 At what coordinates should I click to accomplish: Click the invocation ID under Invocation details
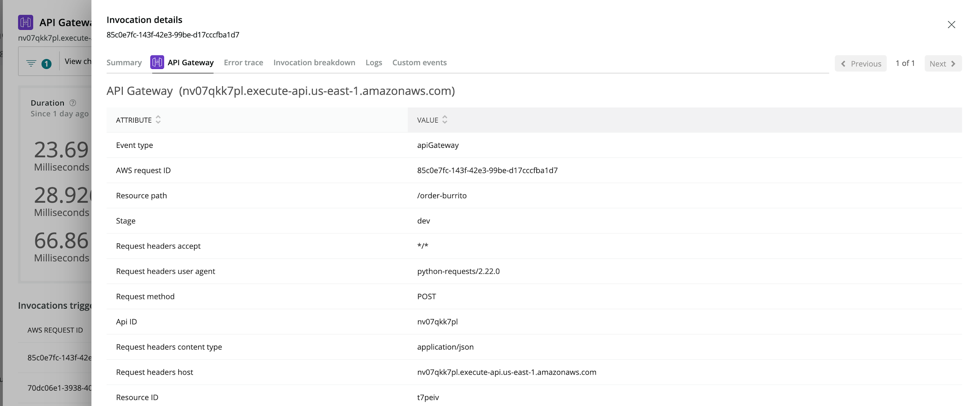[x=173, y=35]
